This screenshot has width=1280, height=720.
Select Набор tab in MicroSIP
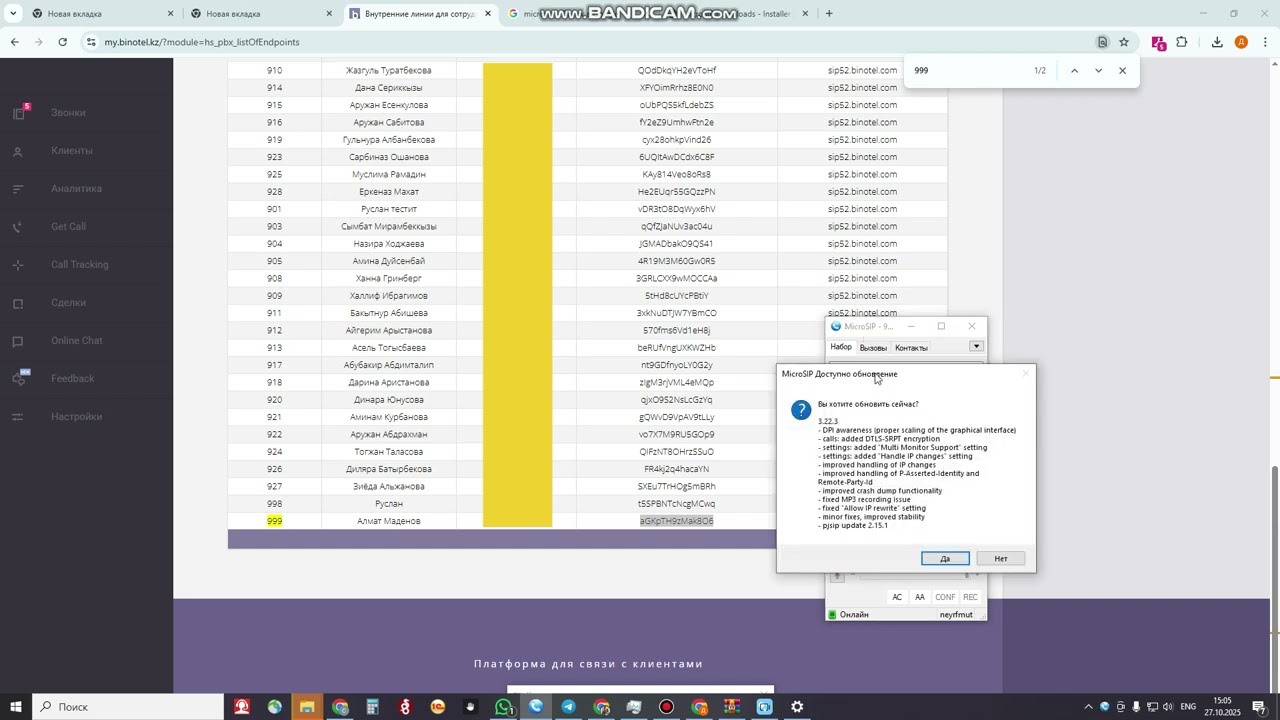(841, 347)
